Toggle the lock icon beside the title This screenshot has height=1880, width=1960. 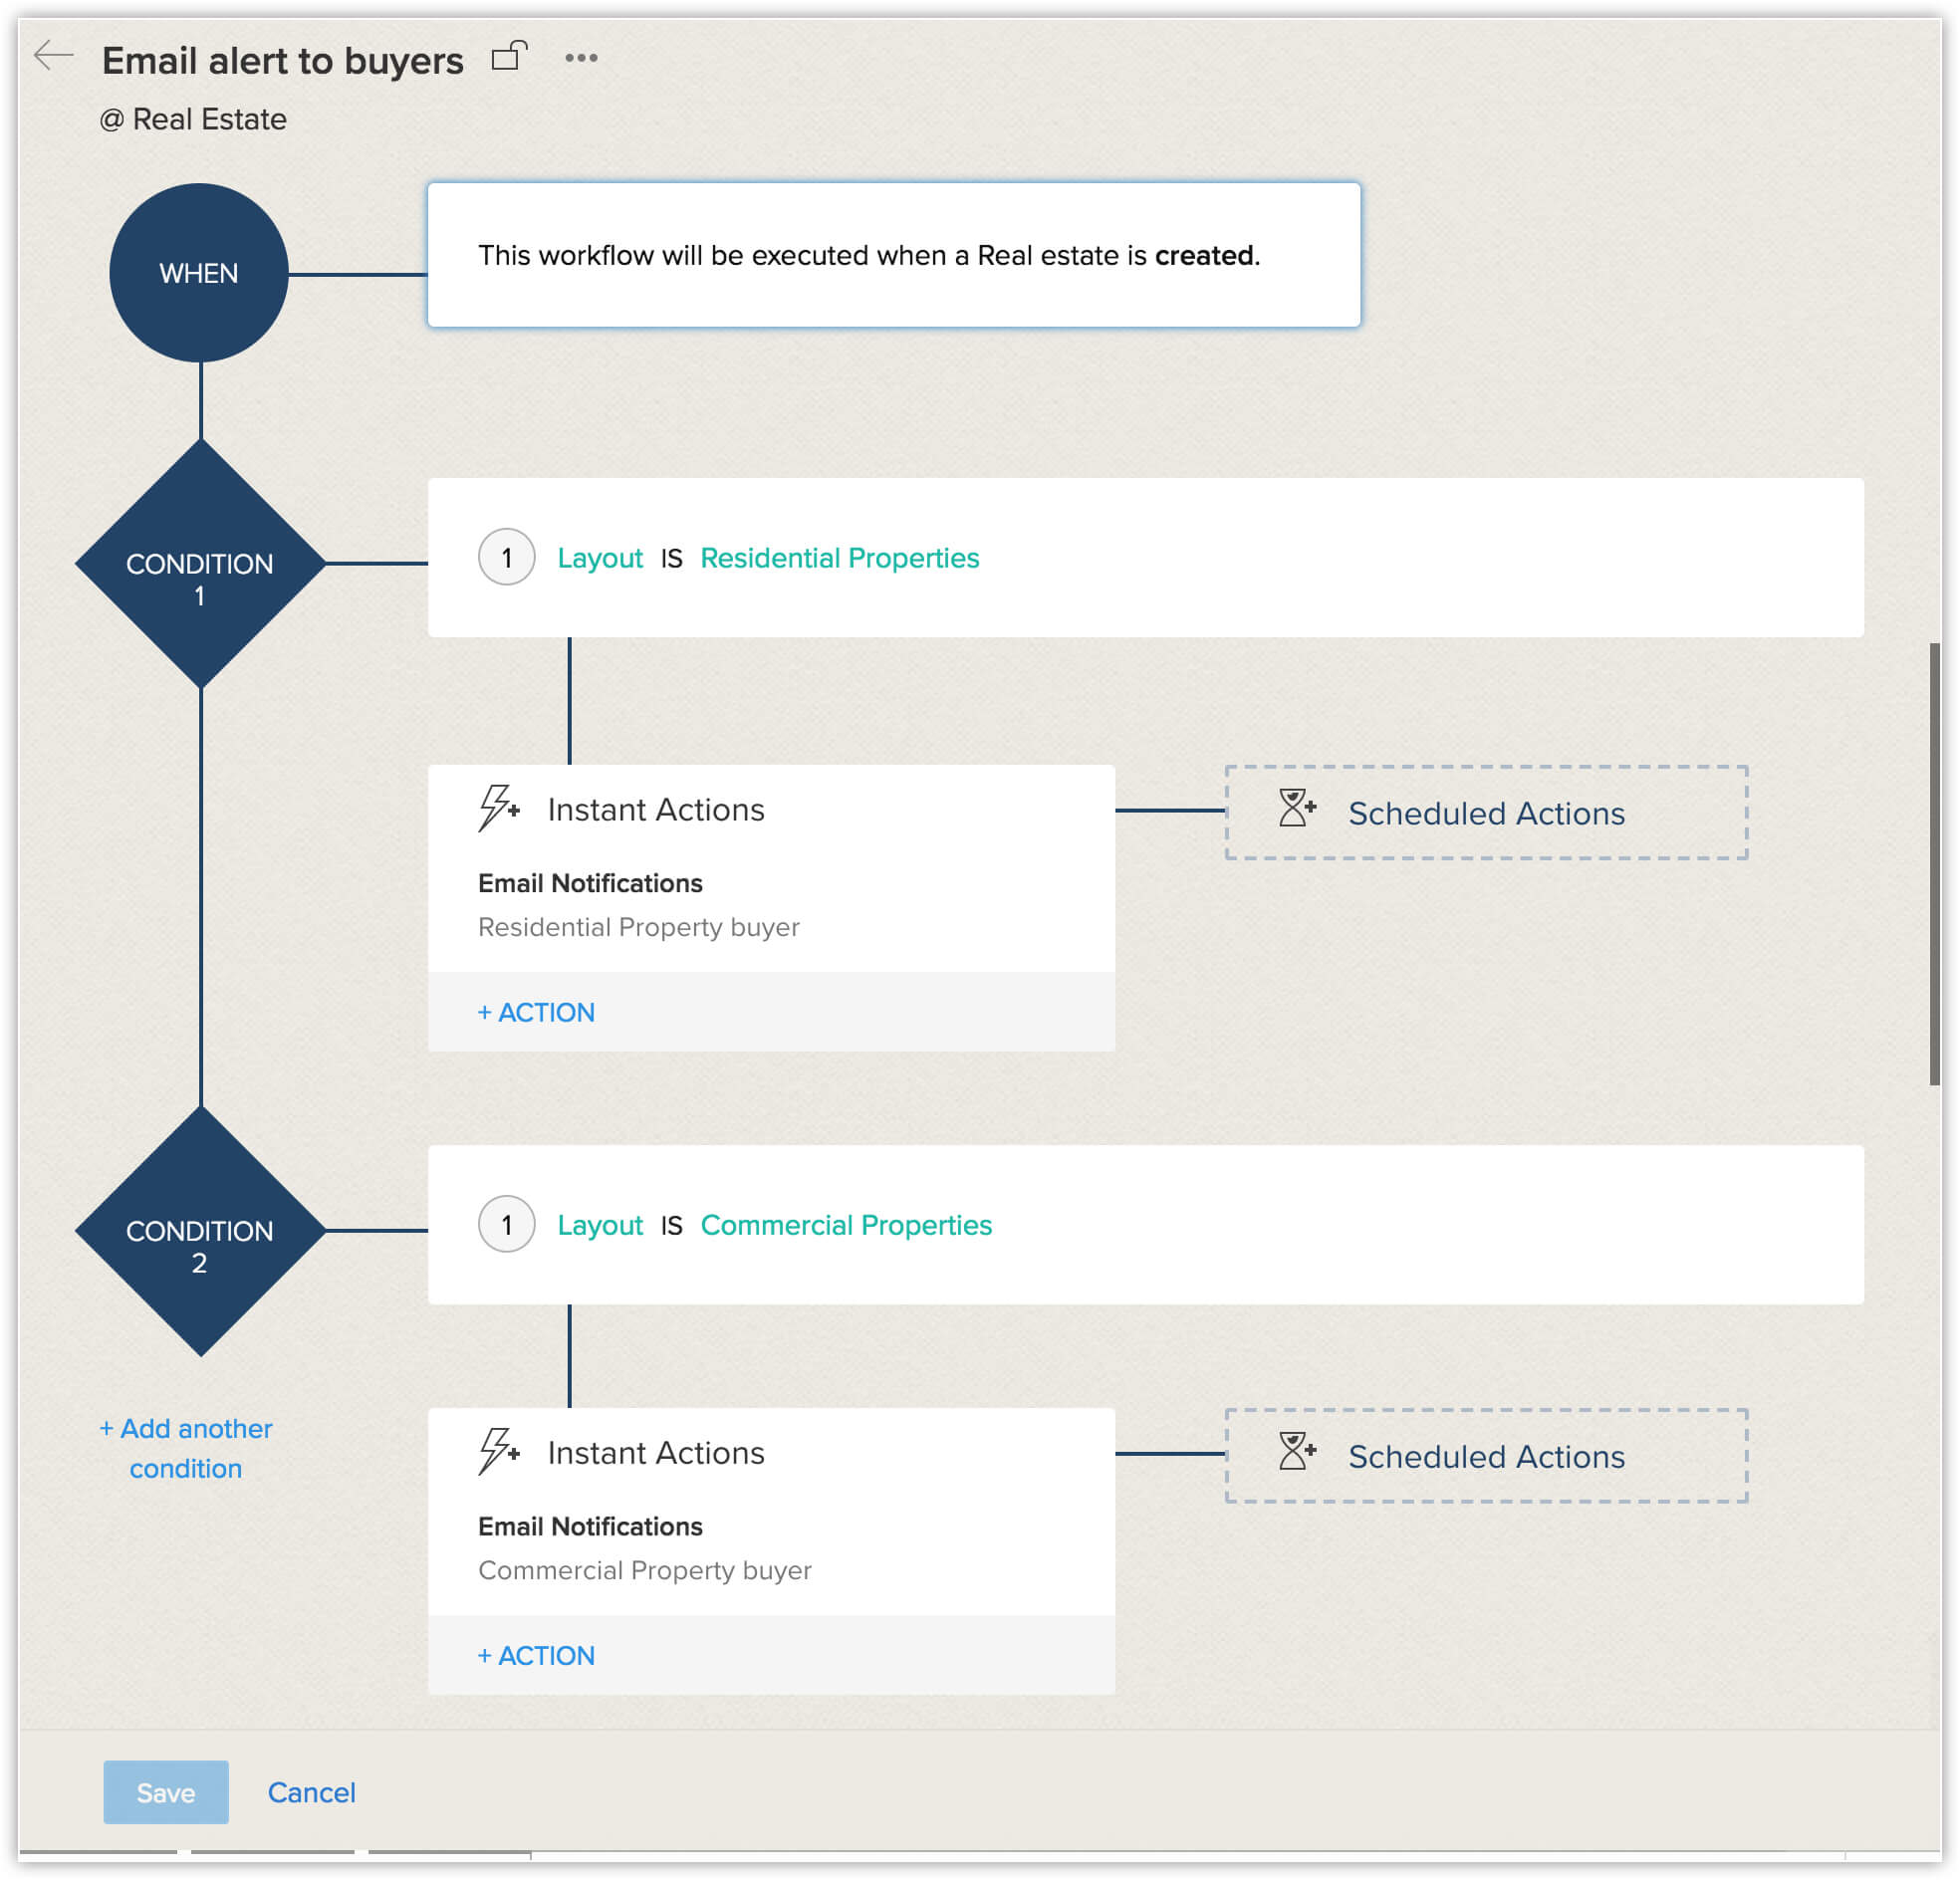pos(509,56)
